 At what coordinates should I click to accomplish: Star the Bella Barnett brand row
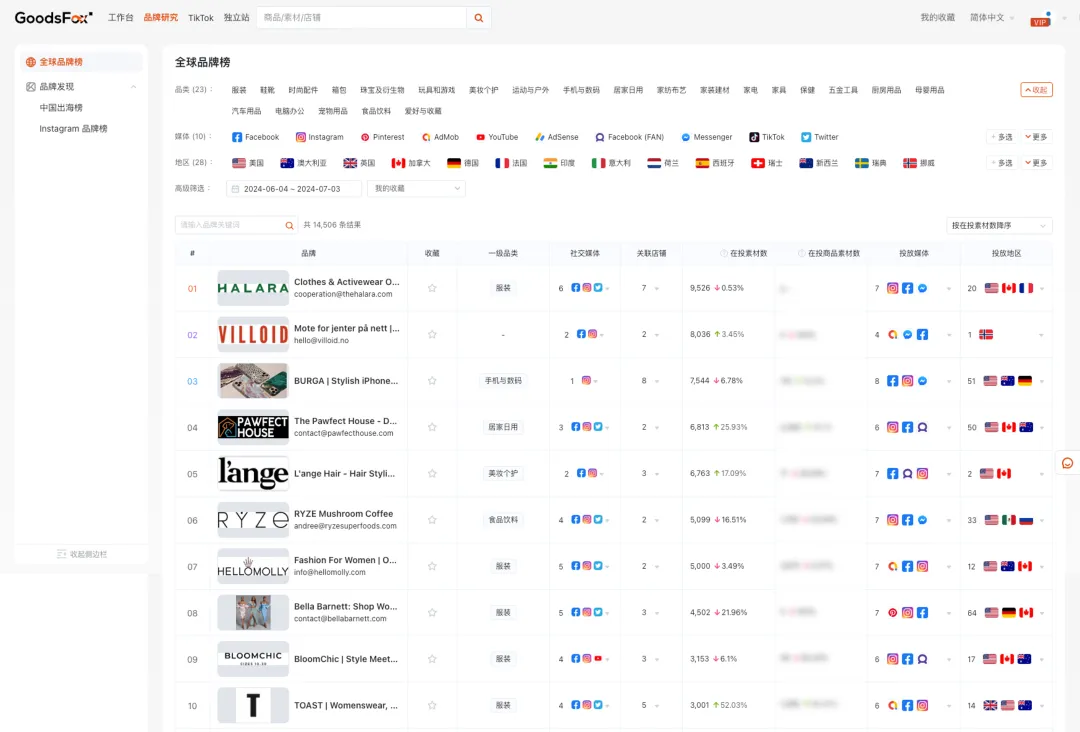coord(432,612)
